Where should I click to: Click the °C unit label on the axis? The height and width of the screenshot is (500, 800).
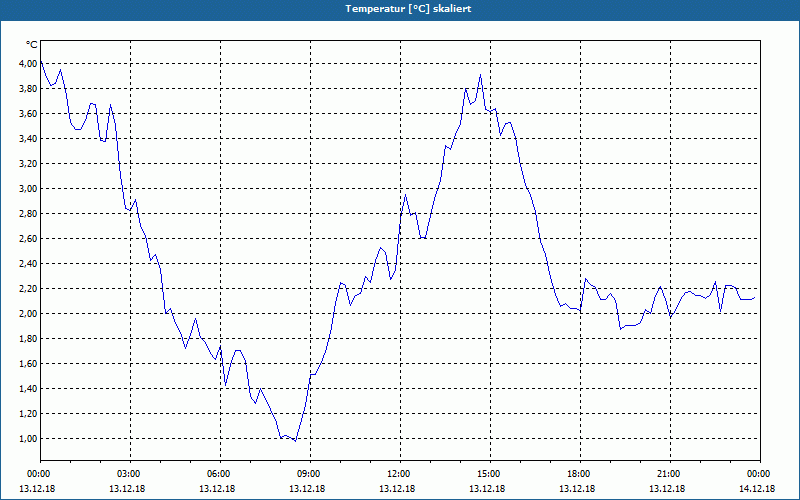pyautogui.click(x=32, y=45)
